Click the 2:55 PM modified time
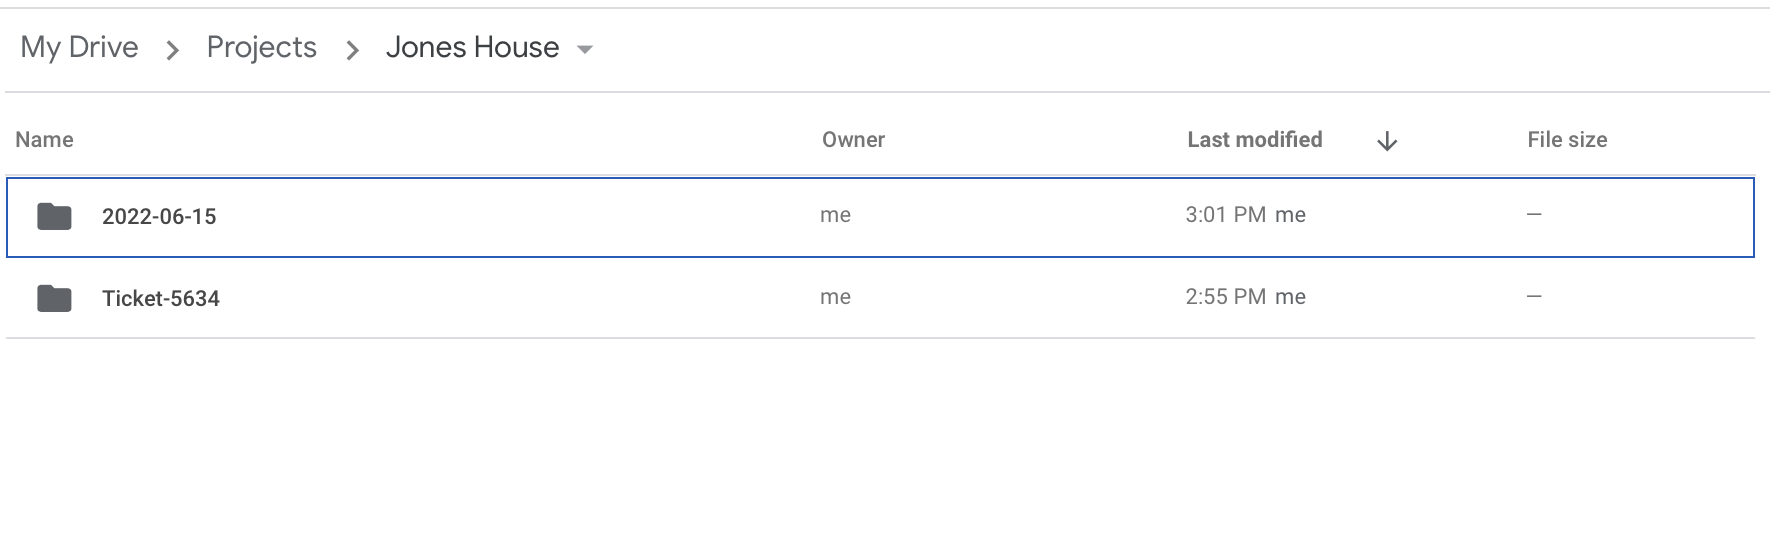This screenshot has width=1770, height=555. (1225, 297)
